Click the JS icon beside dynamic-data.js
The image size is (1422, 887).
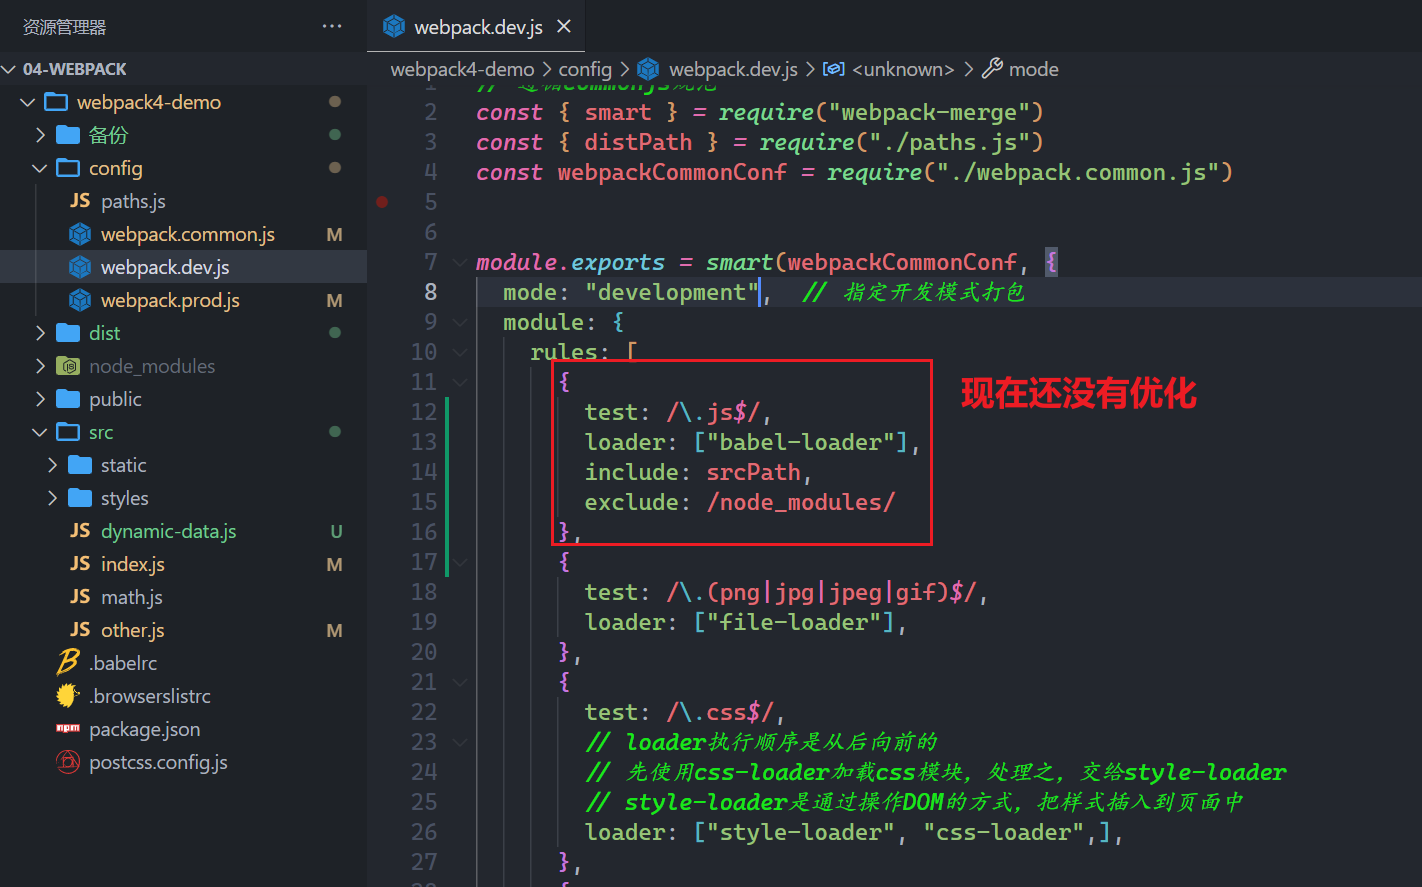(80, 531)
